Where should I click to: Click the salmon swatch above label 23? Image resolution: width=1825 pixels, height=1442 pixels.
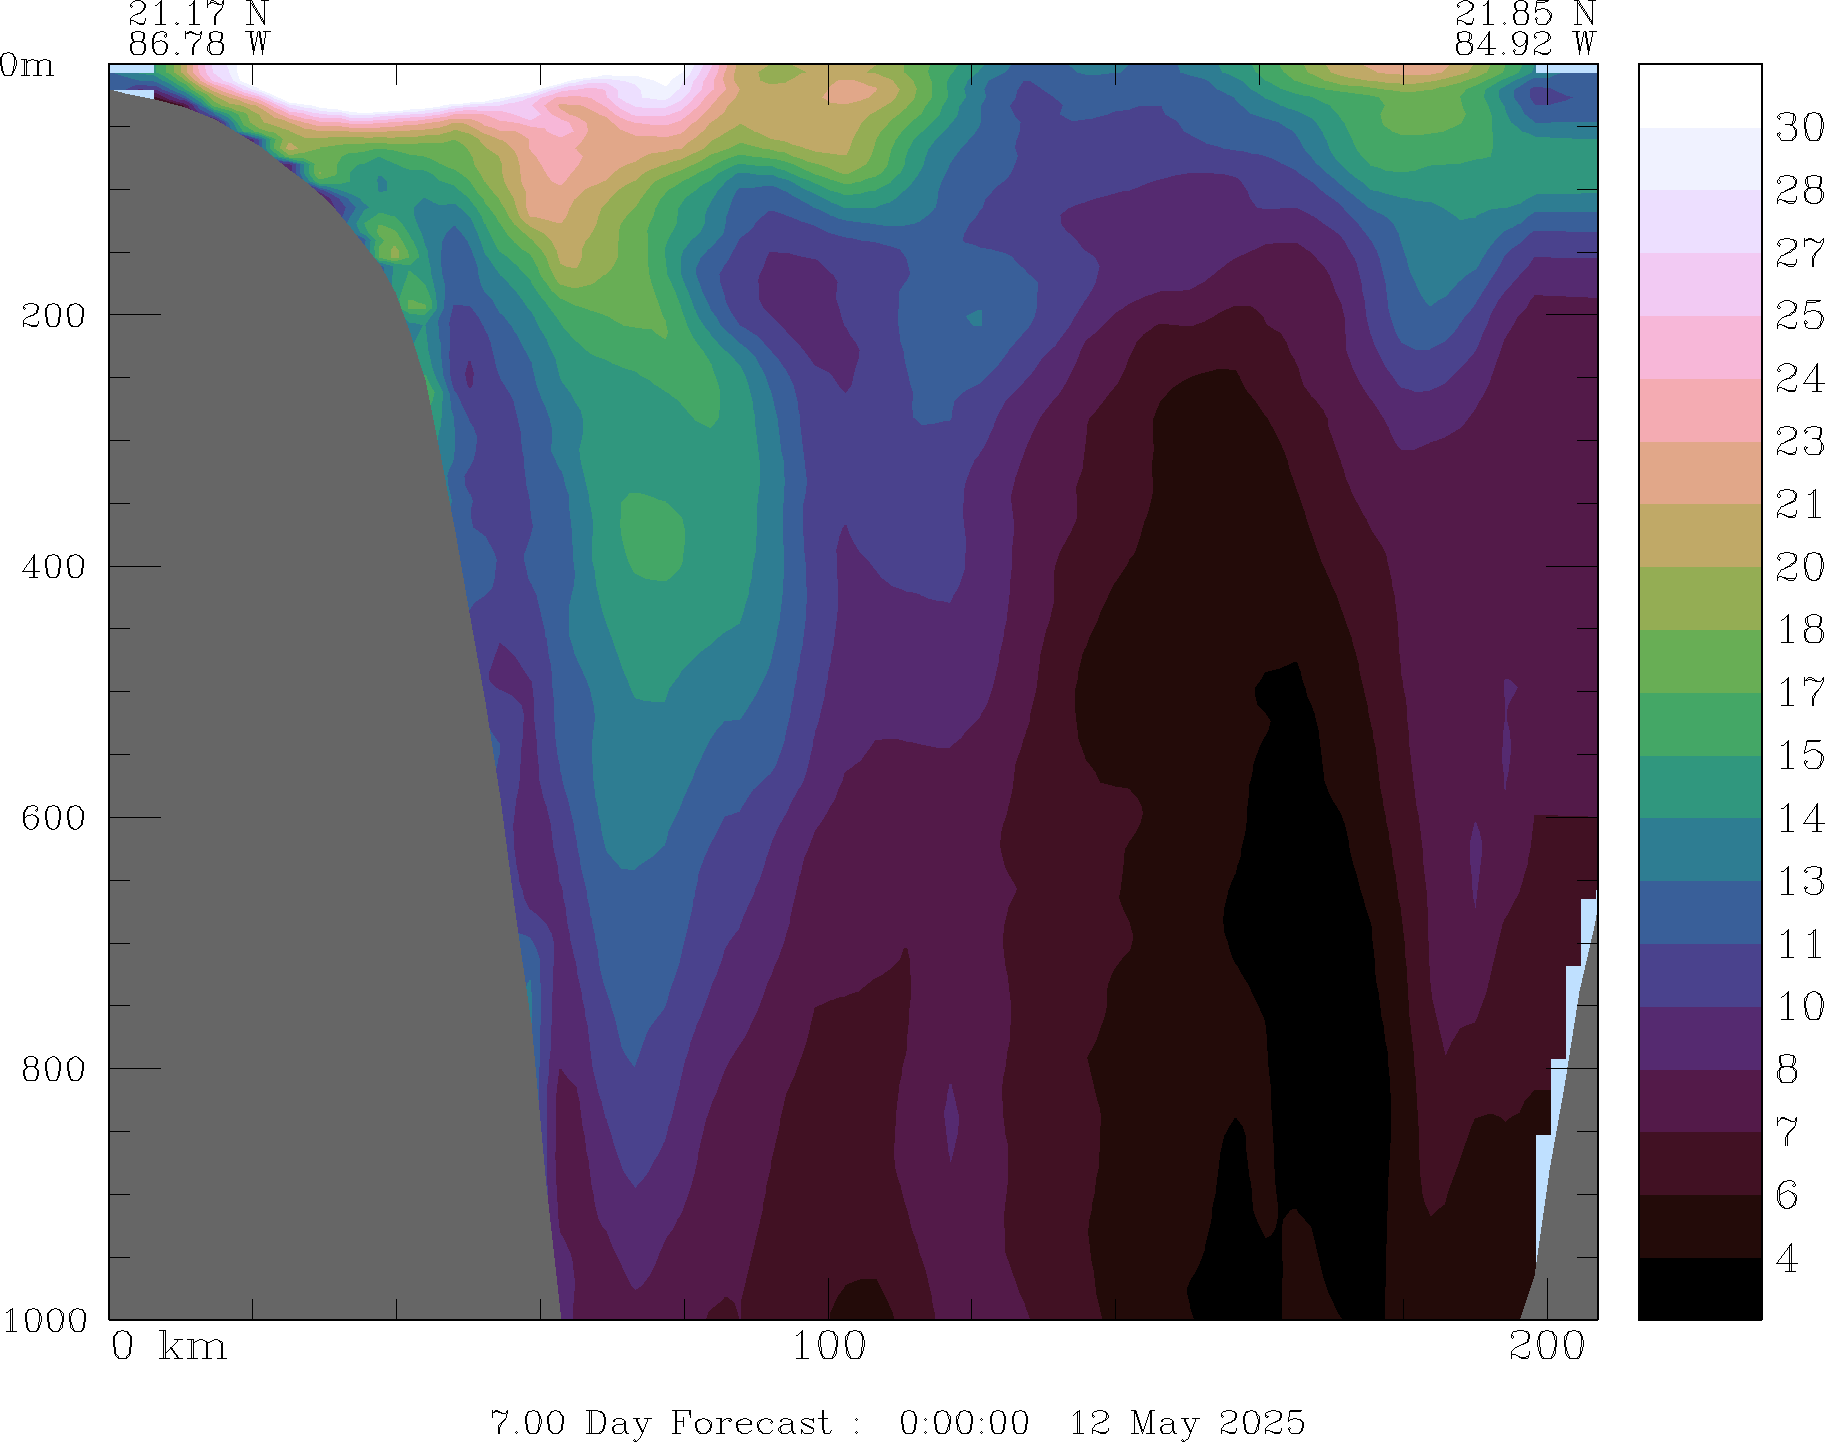click(1700, 410)
